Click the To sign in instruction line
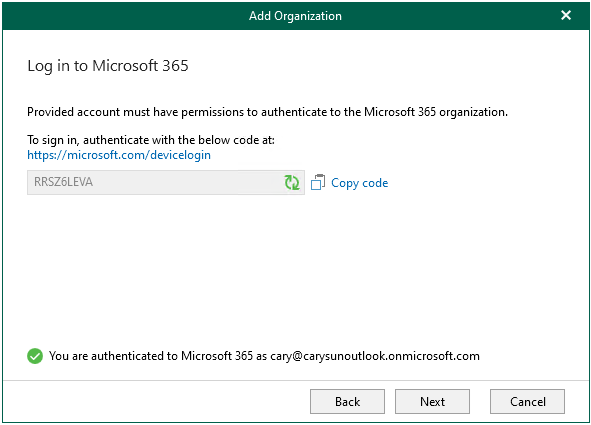The image size is (591, 425). [x=151, y=140]
